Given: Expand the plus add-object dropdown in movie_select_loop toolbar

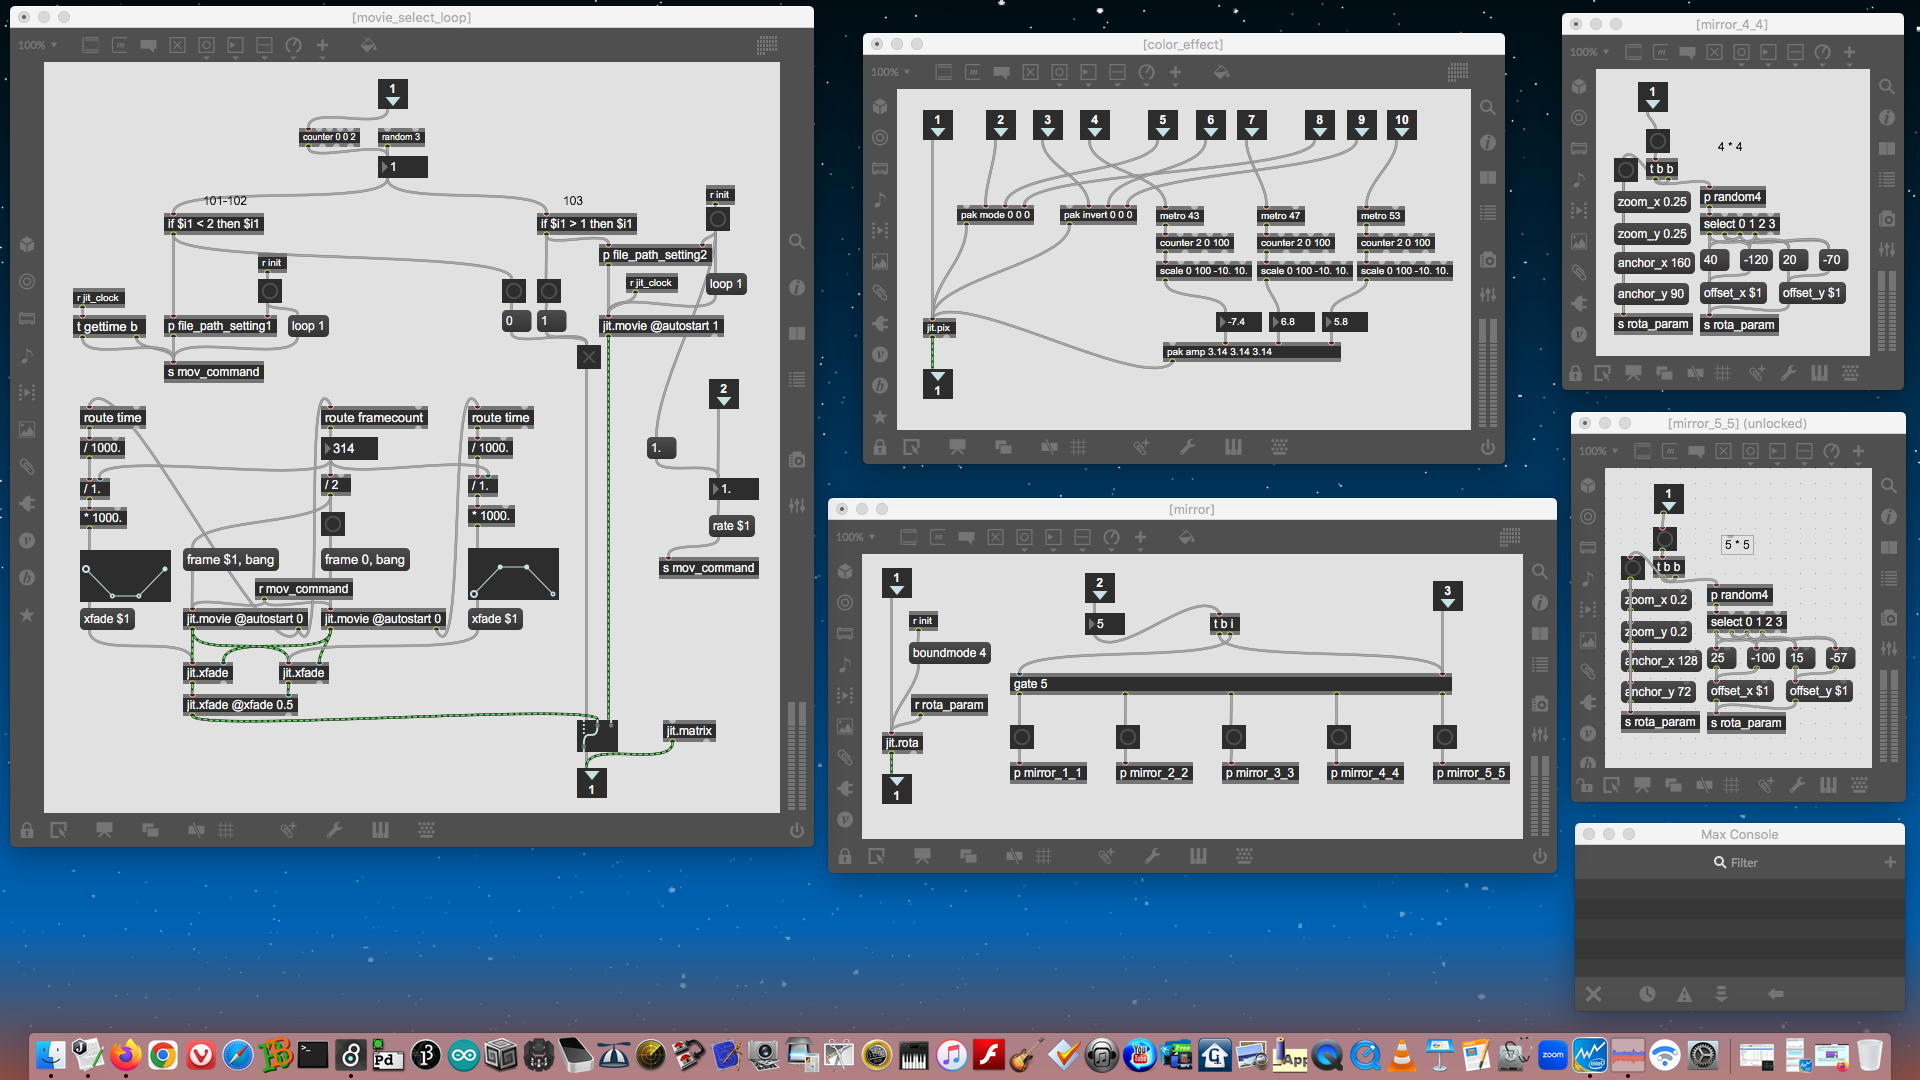Looking at the screenshot, I should coord(322,45).
